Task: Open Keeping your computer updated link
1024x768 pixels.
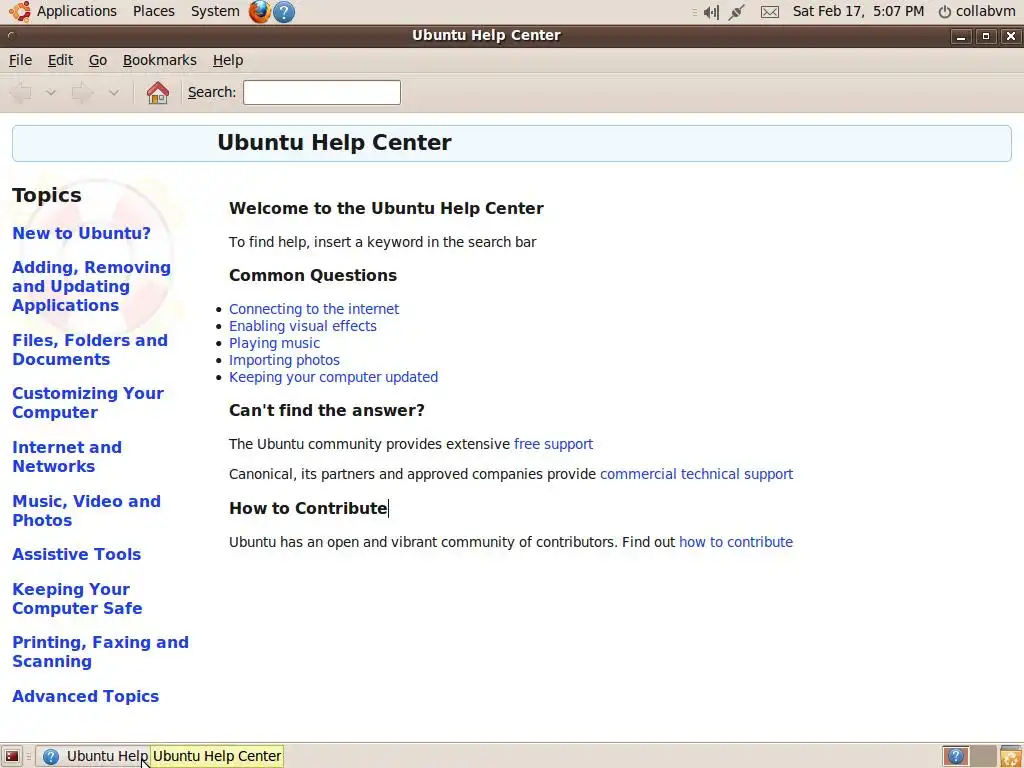Action: (334, 377)
